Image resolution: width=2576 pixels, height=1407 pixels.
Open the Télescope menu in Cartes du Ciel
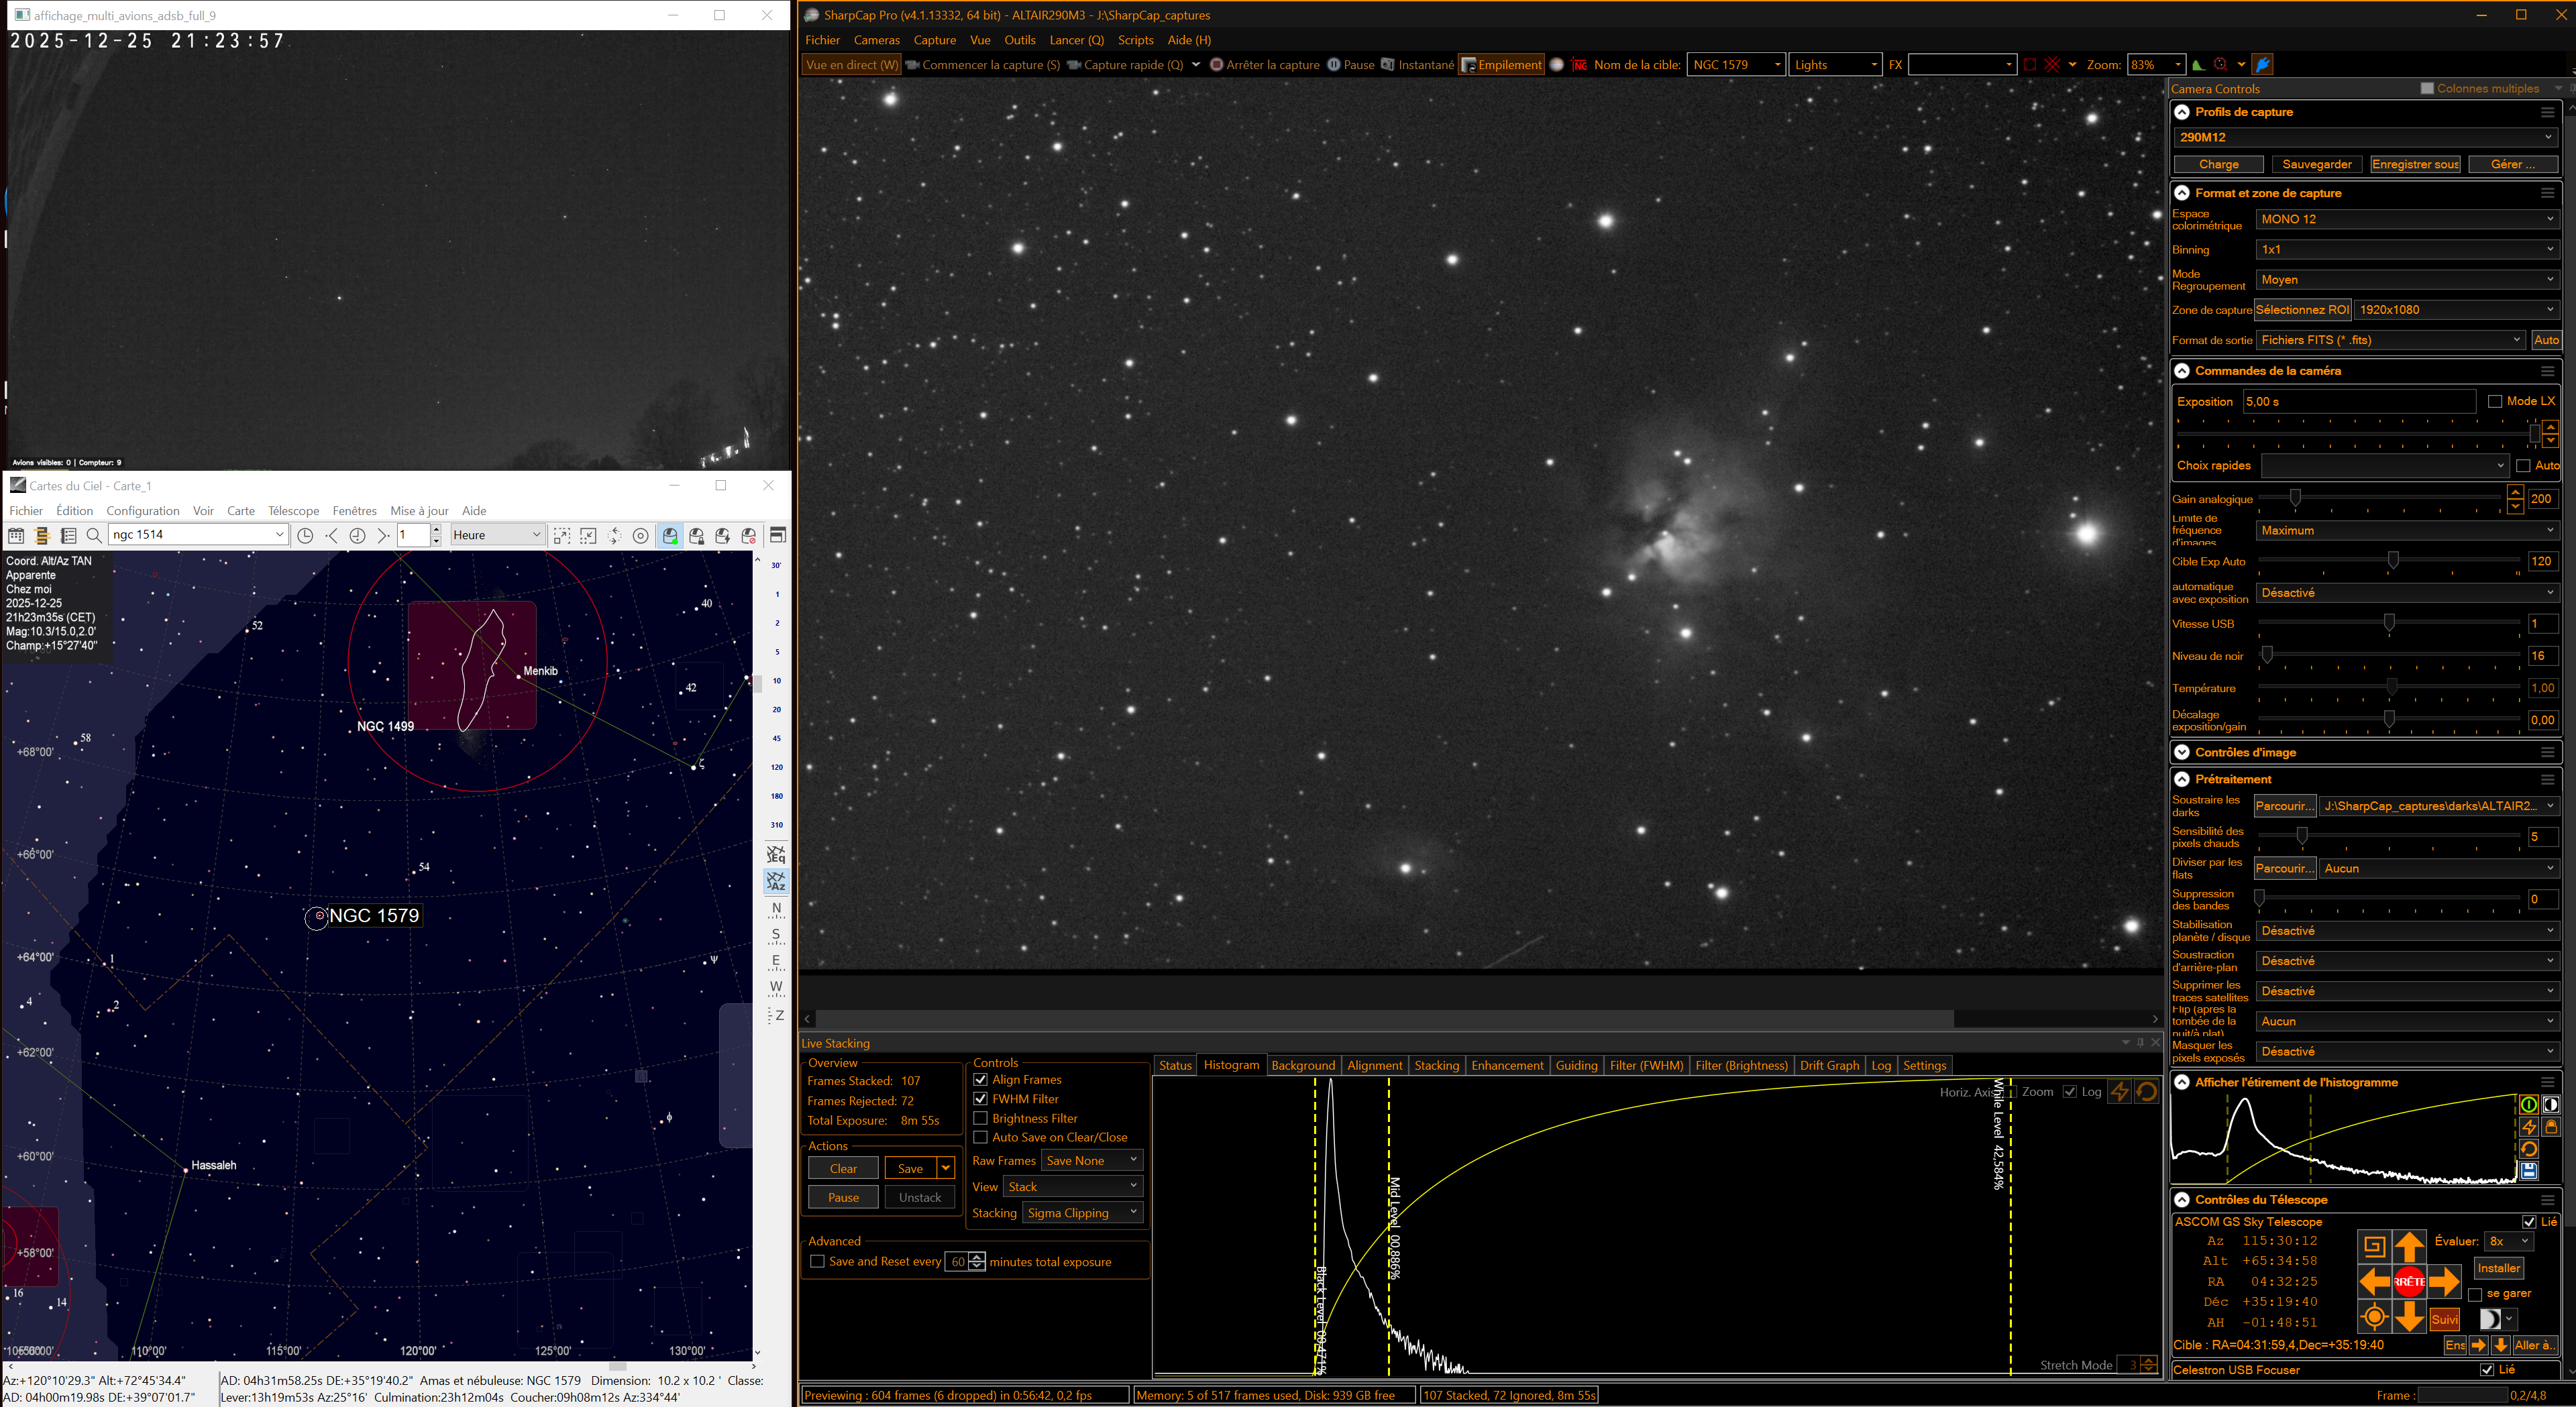coord(293,511)
